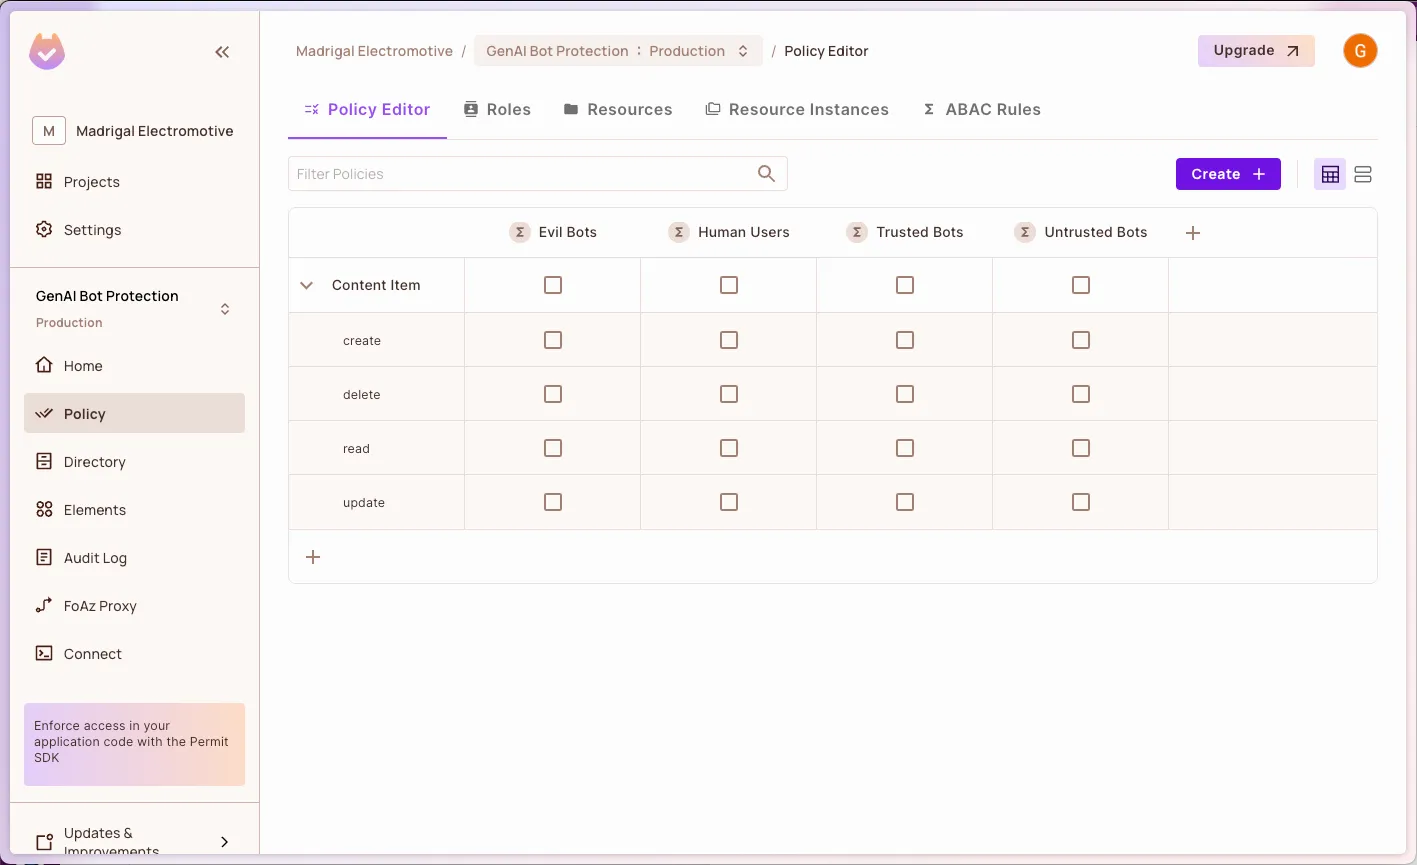
Task: Open GenAI Bot Protection environment switcher in sidebar
Action: pos(225,309)
